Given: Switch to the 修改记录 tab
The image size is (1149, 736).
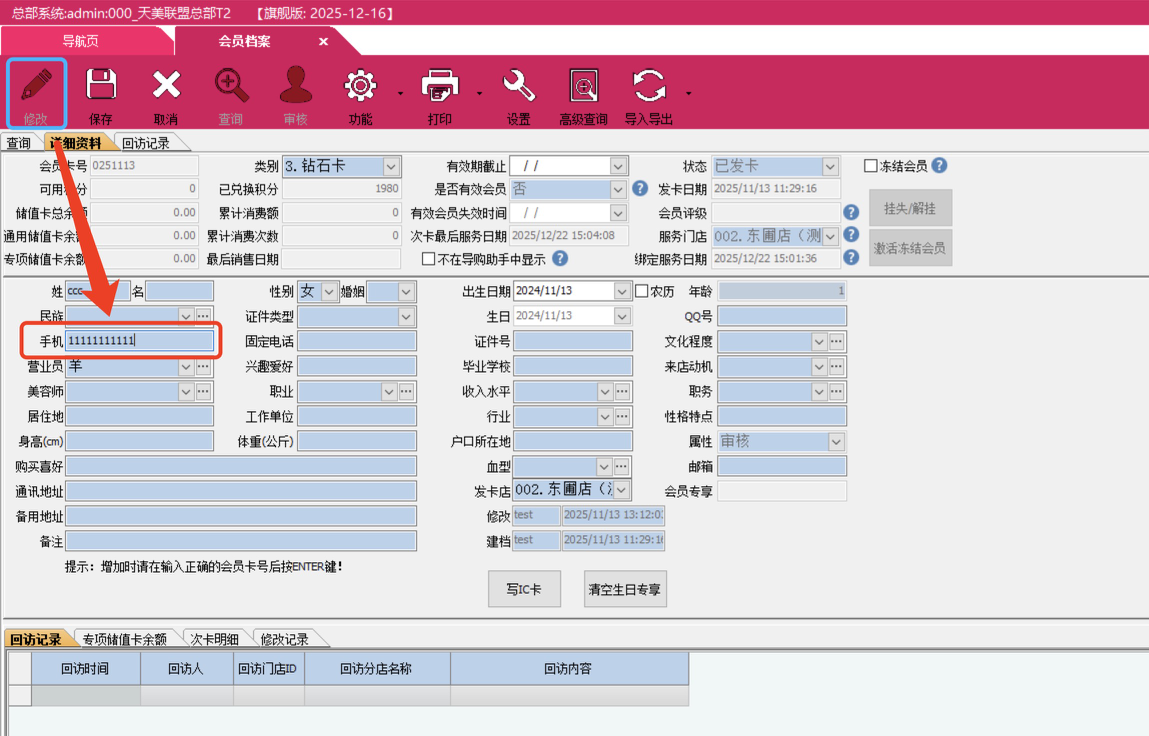Looking at the screenshot, I should point(284,639).
